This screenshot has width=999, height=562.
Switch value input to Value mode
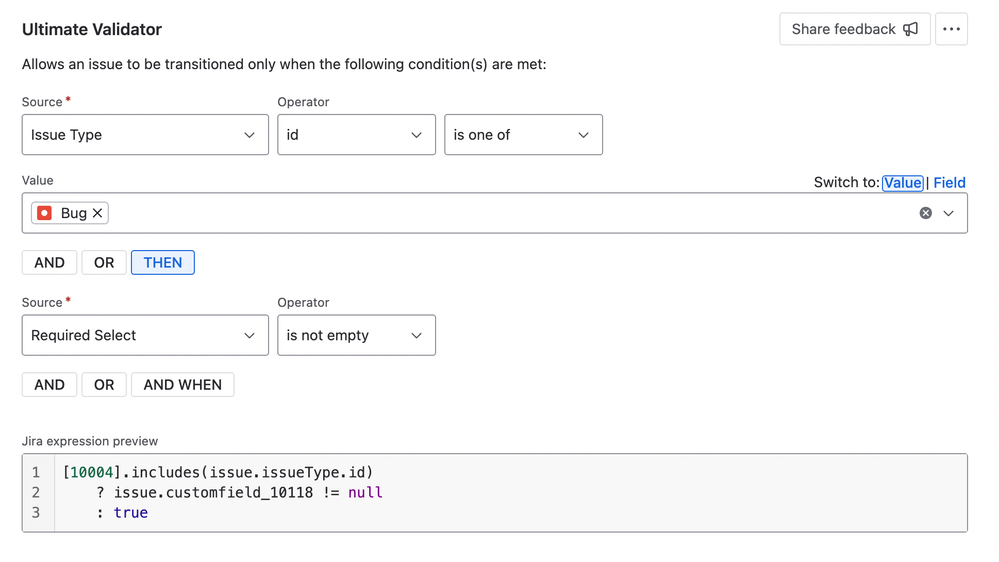902,182
